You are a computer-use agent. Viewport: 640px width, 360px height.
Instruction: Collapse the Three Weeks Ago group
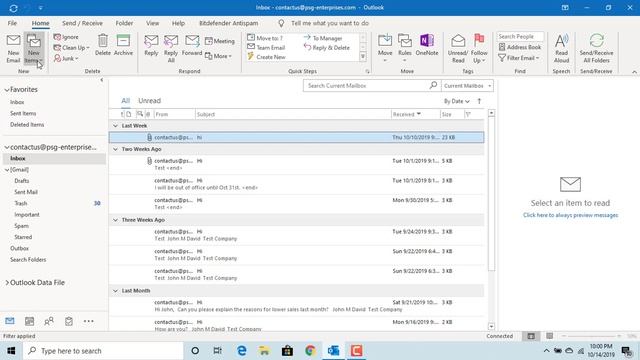click(x=116, y=220)
